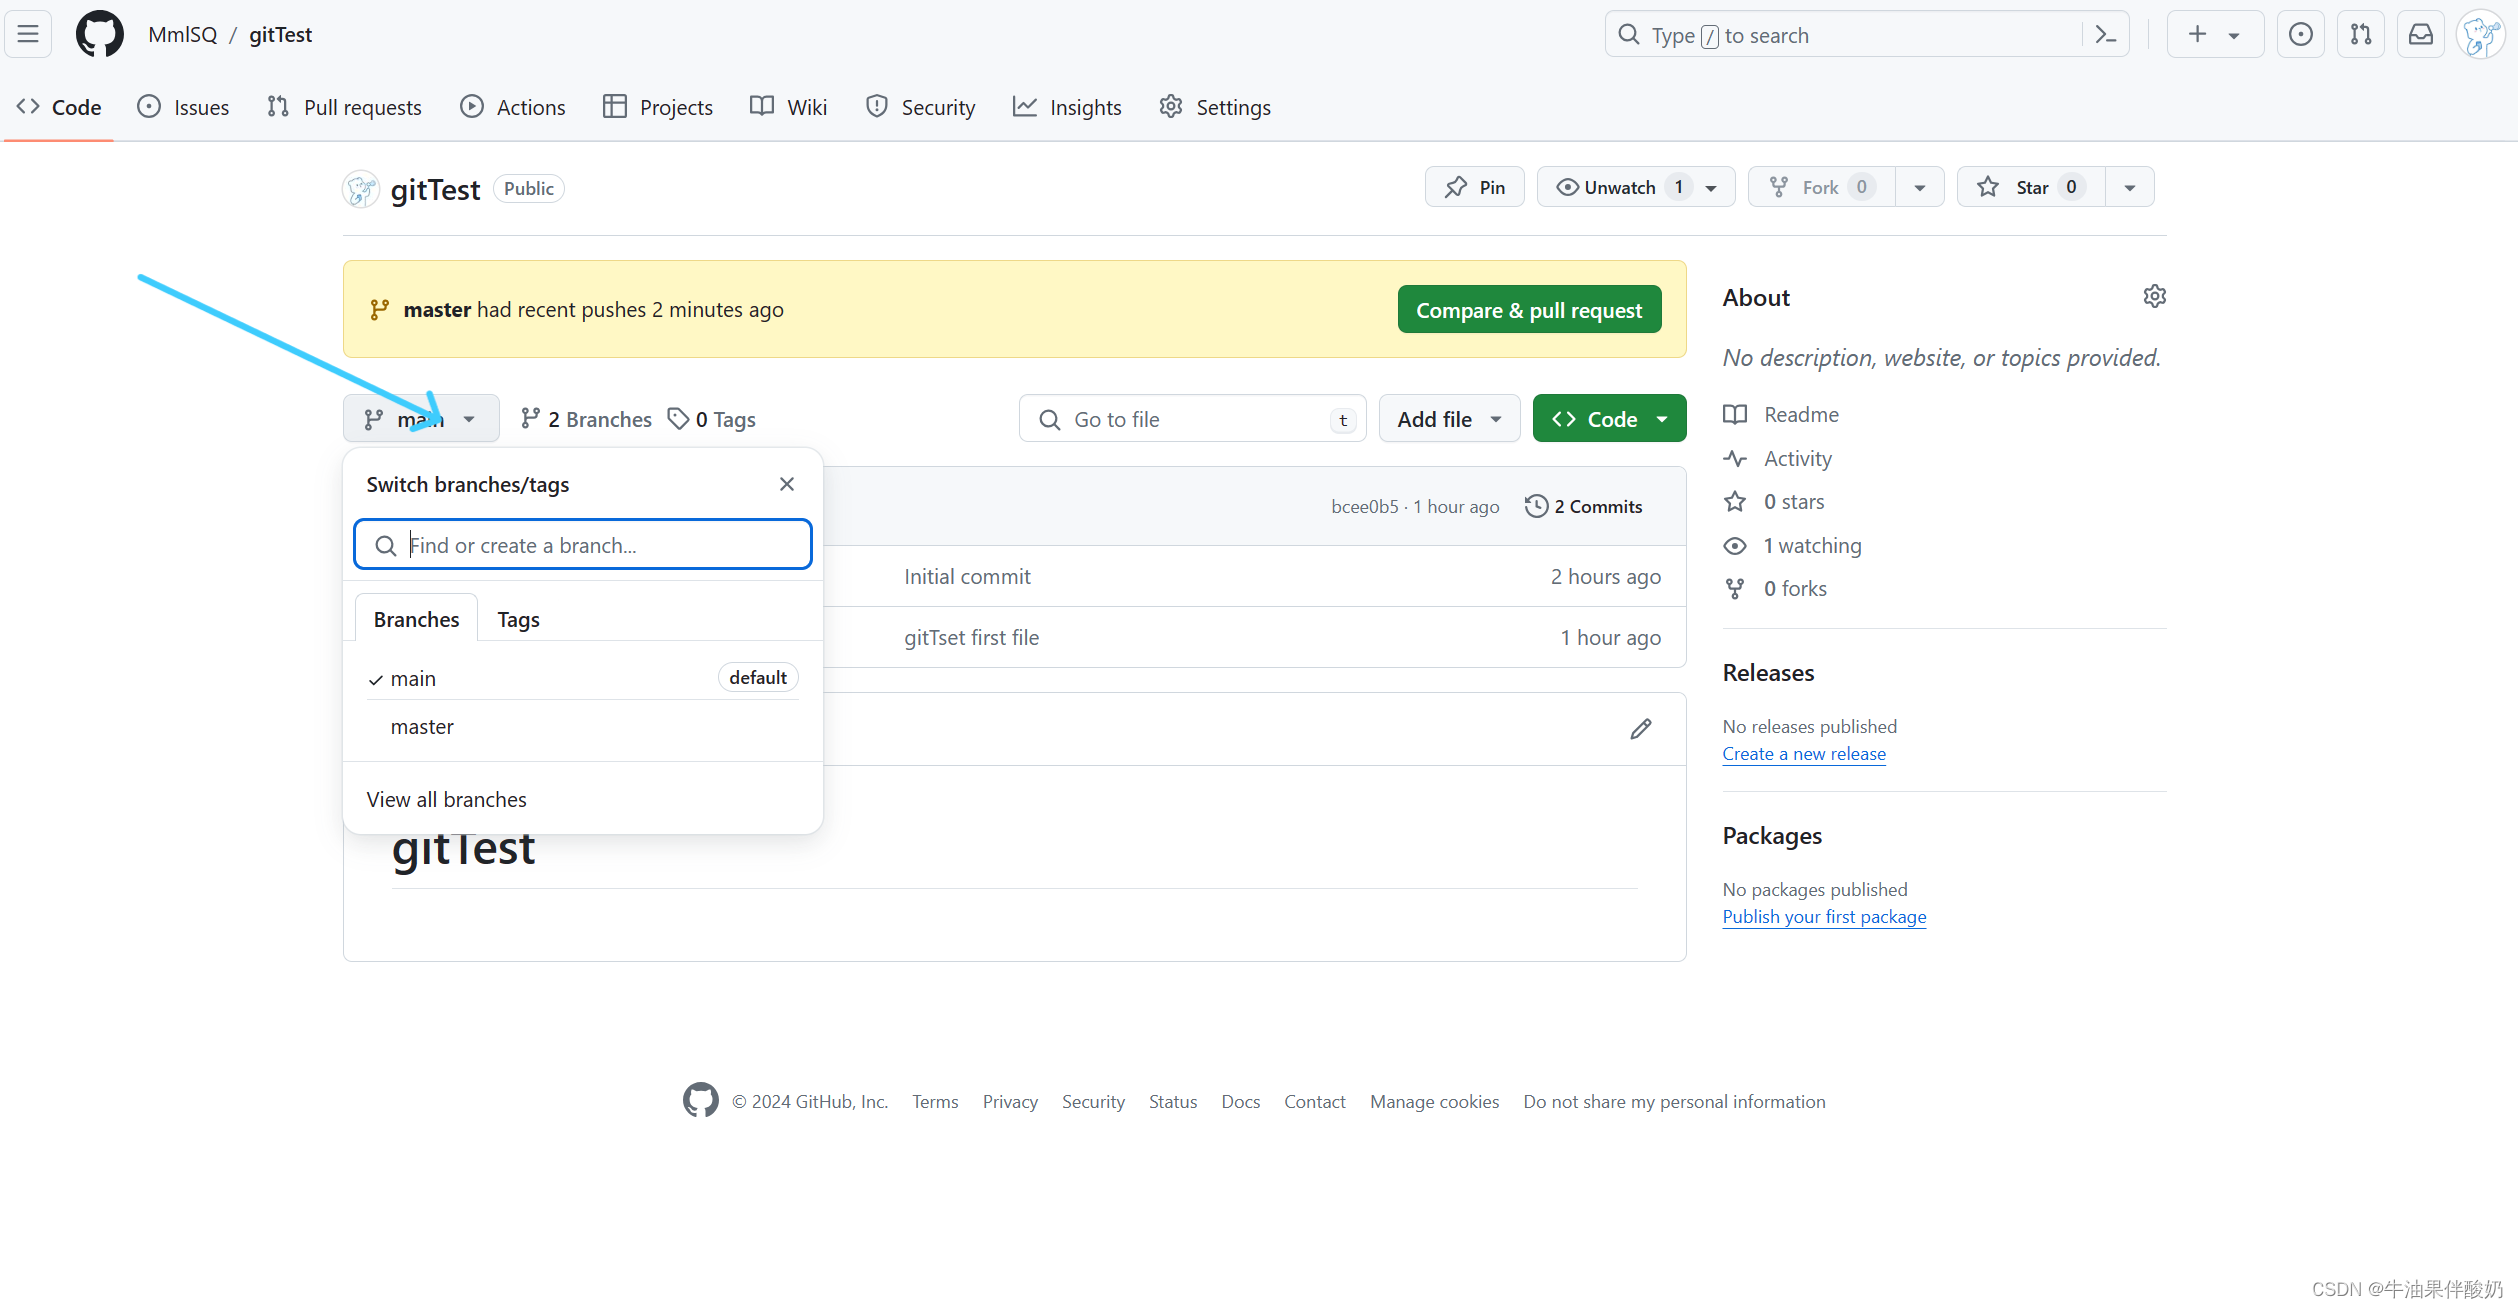Select the master branch in list
2518x1309 pixels.
pyautogui.click(x=423, y=727)
